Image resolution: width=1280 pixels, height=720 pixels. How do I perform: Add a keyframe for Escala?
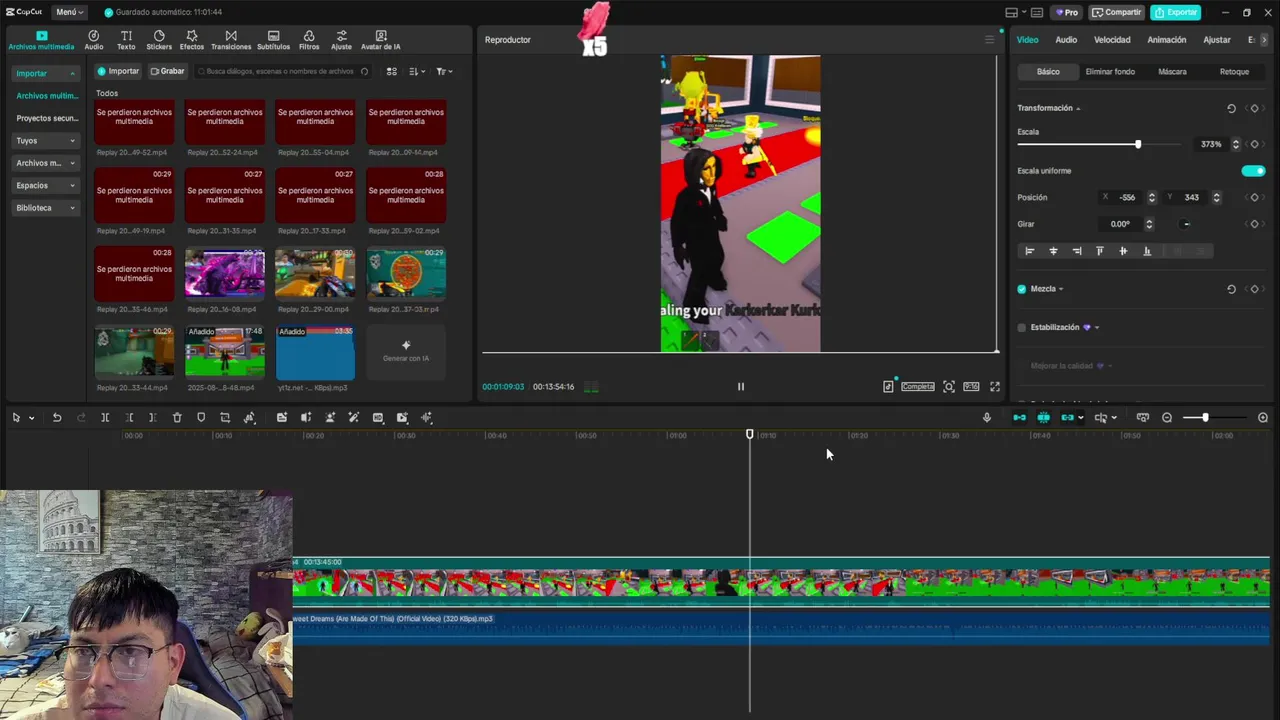[1254, 144]
